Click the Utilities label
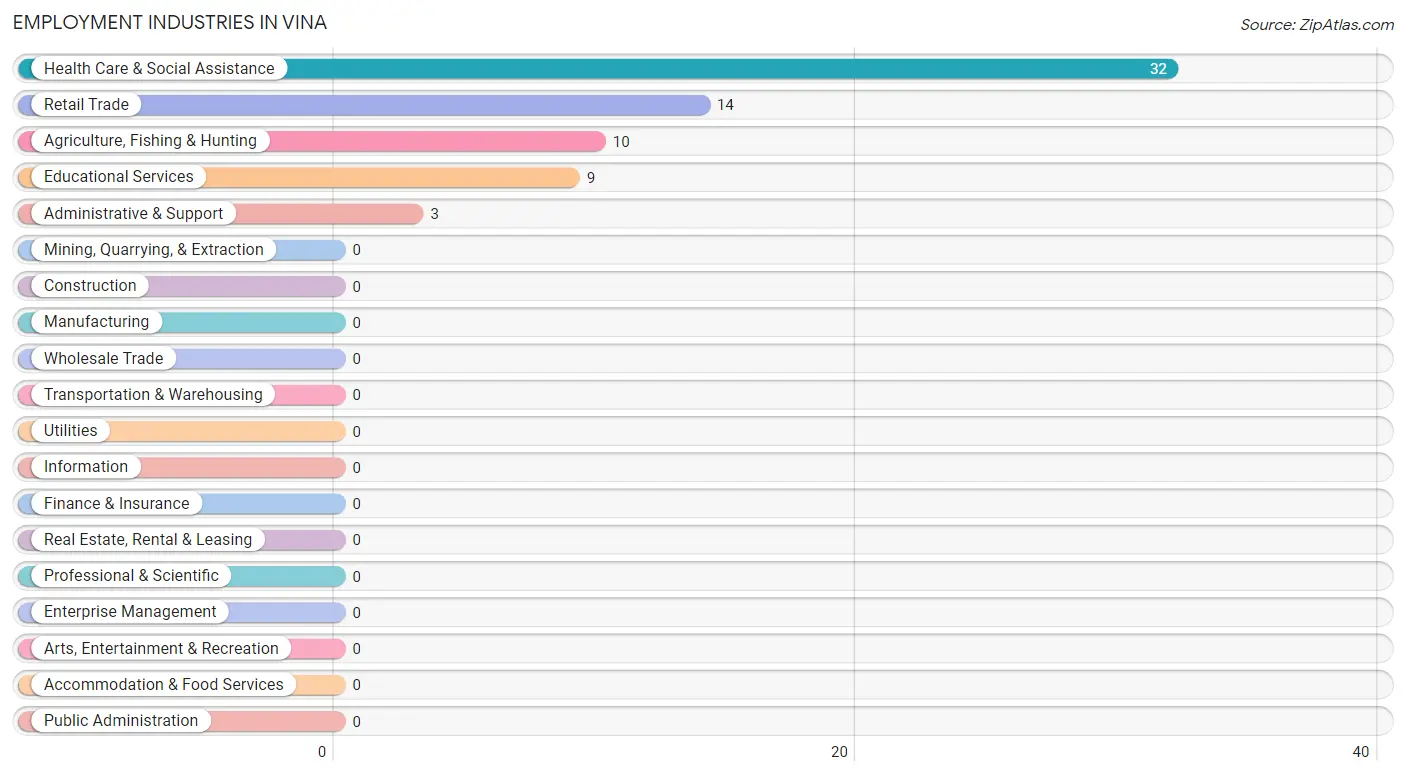The width and height of the screenshot is (1406, 776). 71,430
